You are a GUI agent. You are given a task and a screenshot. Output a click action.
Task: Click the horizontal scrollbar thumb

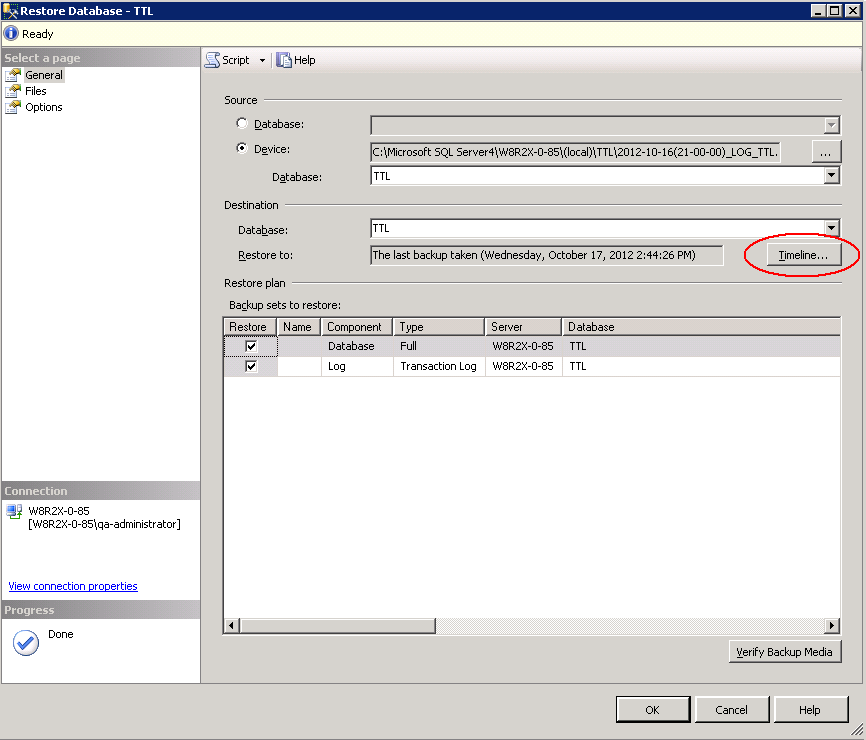coord(337,626)
